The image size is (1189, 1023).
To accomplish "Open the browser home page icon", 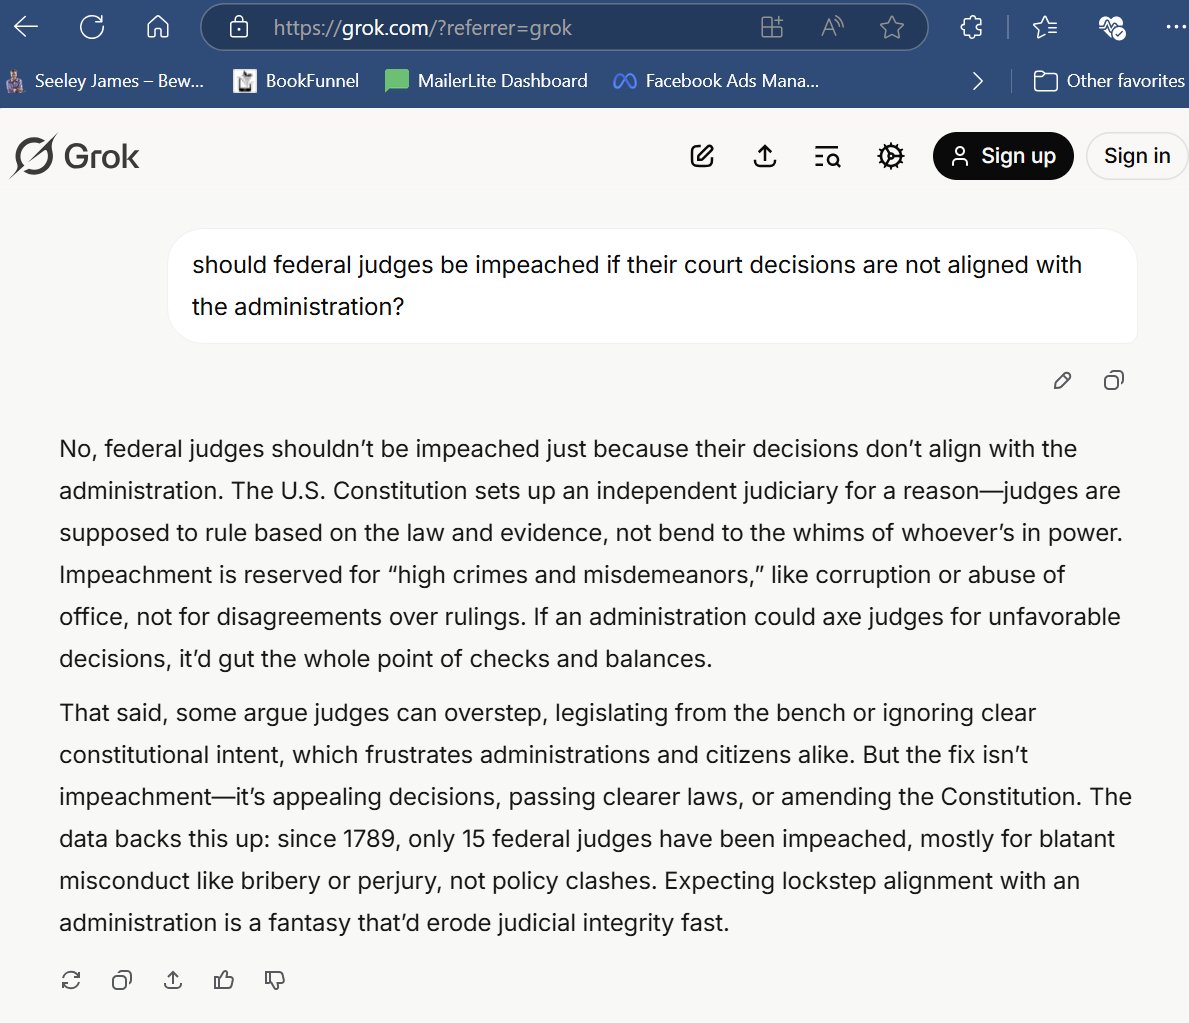I will click(x=158, y=27).
